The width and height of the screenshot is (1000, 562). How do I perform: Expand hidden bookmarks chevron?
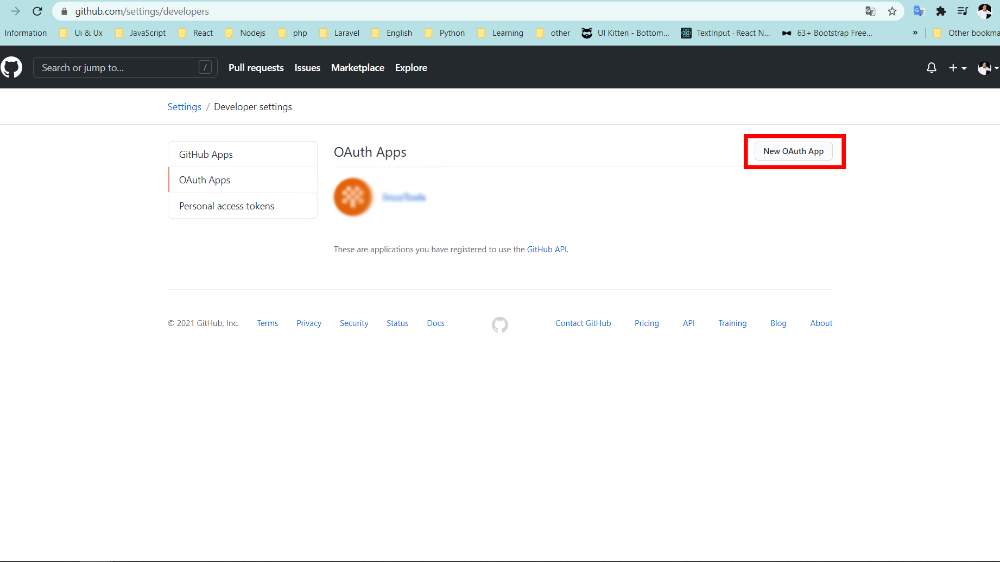click(915, 33)
